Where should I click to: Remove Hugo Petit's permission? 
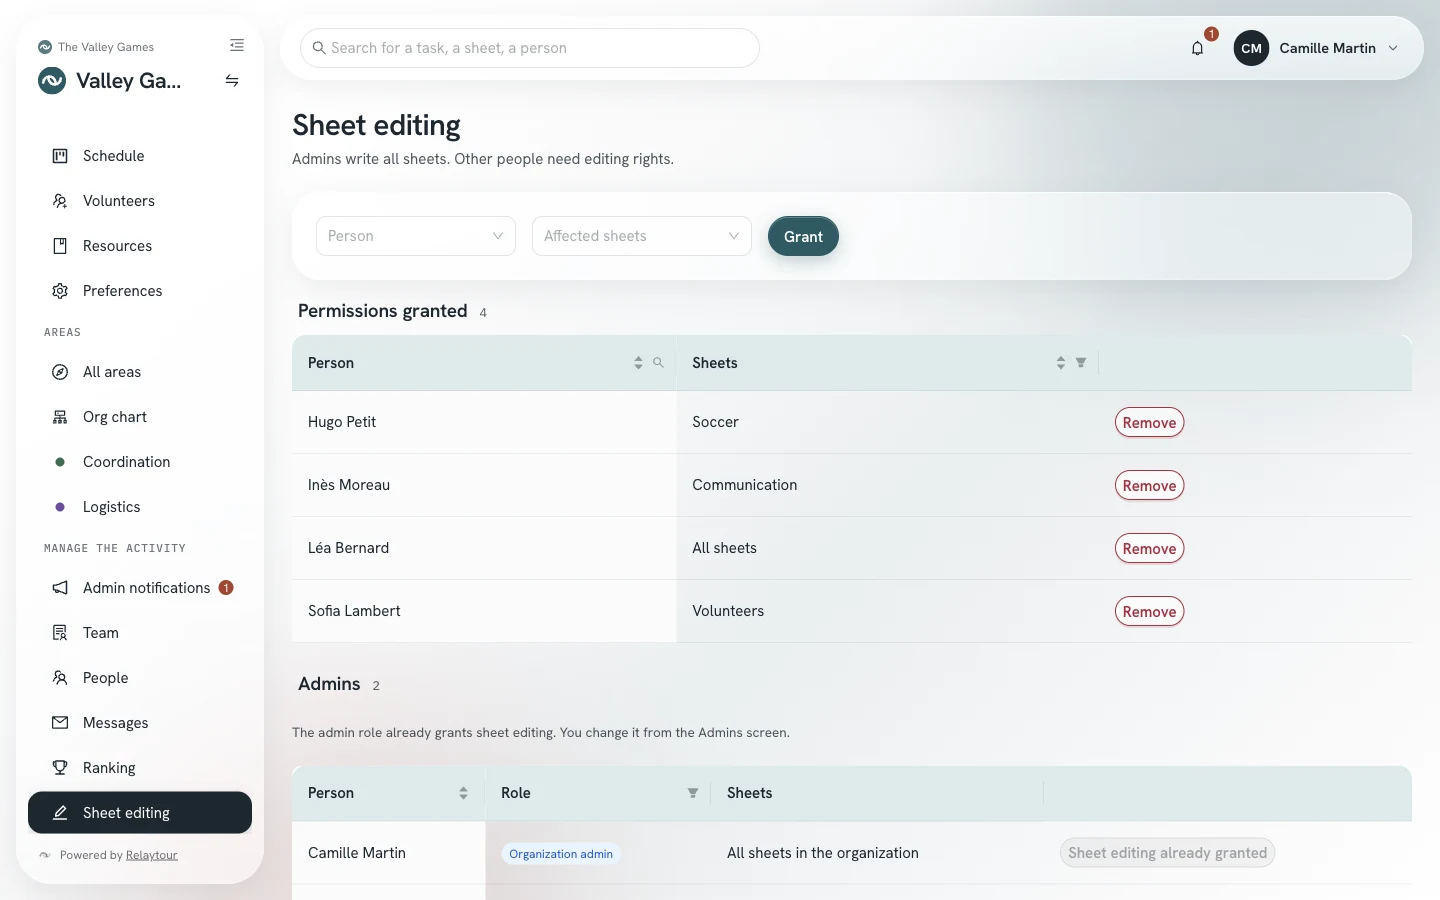1149,422
